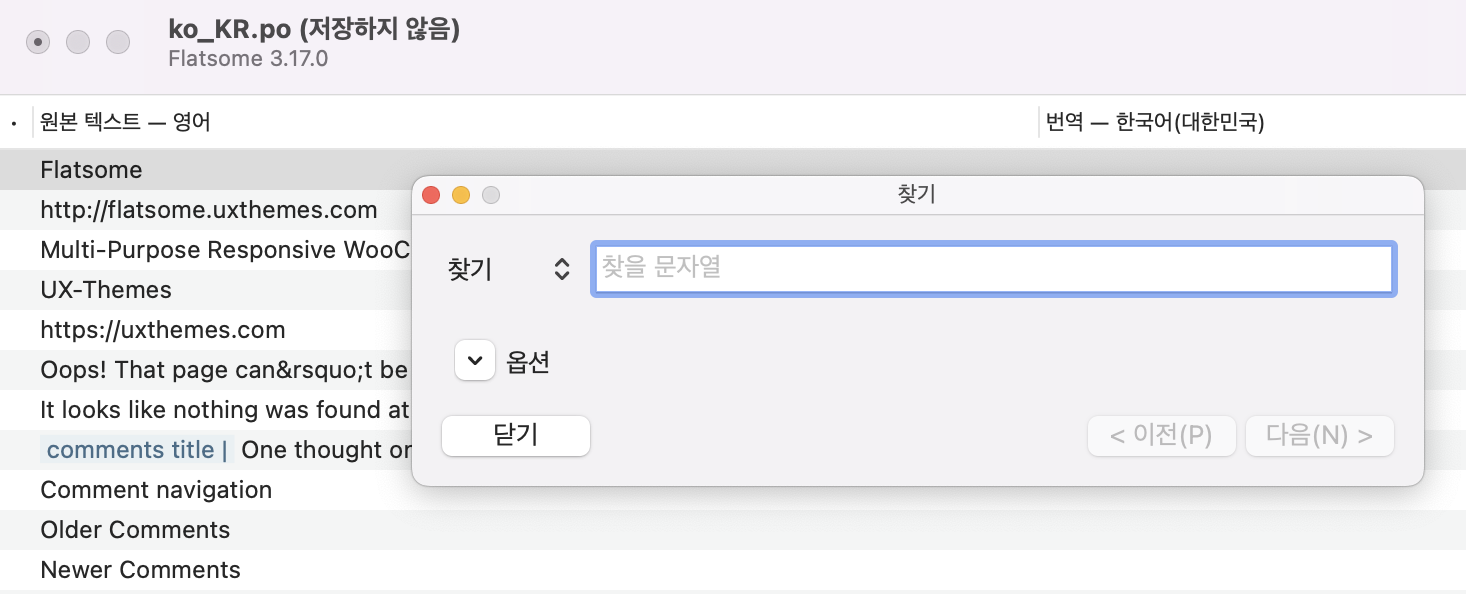This screenshot has width=1466, height=594.
Task: Select the https://uxthemes.com entry
Action: 163,330
